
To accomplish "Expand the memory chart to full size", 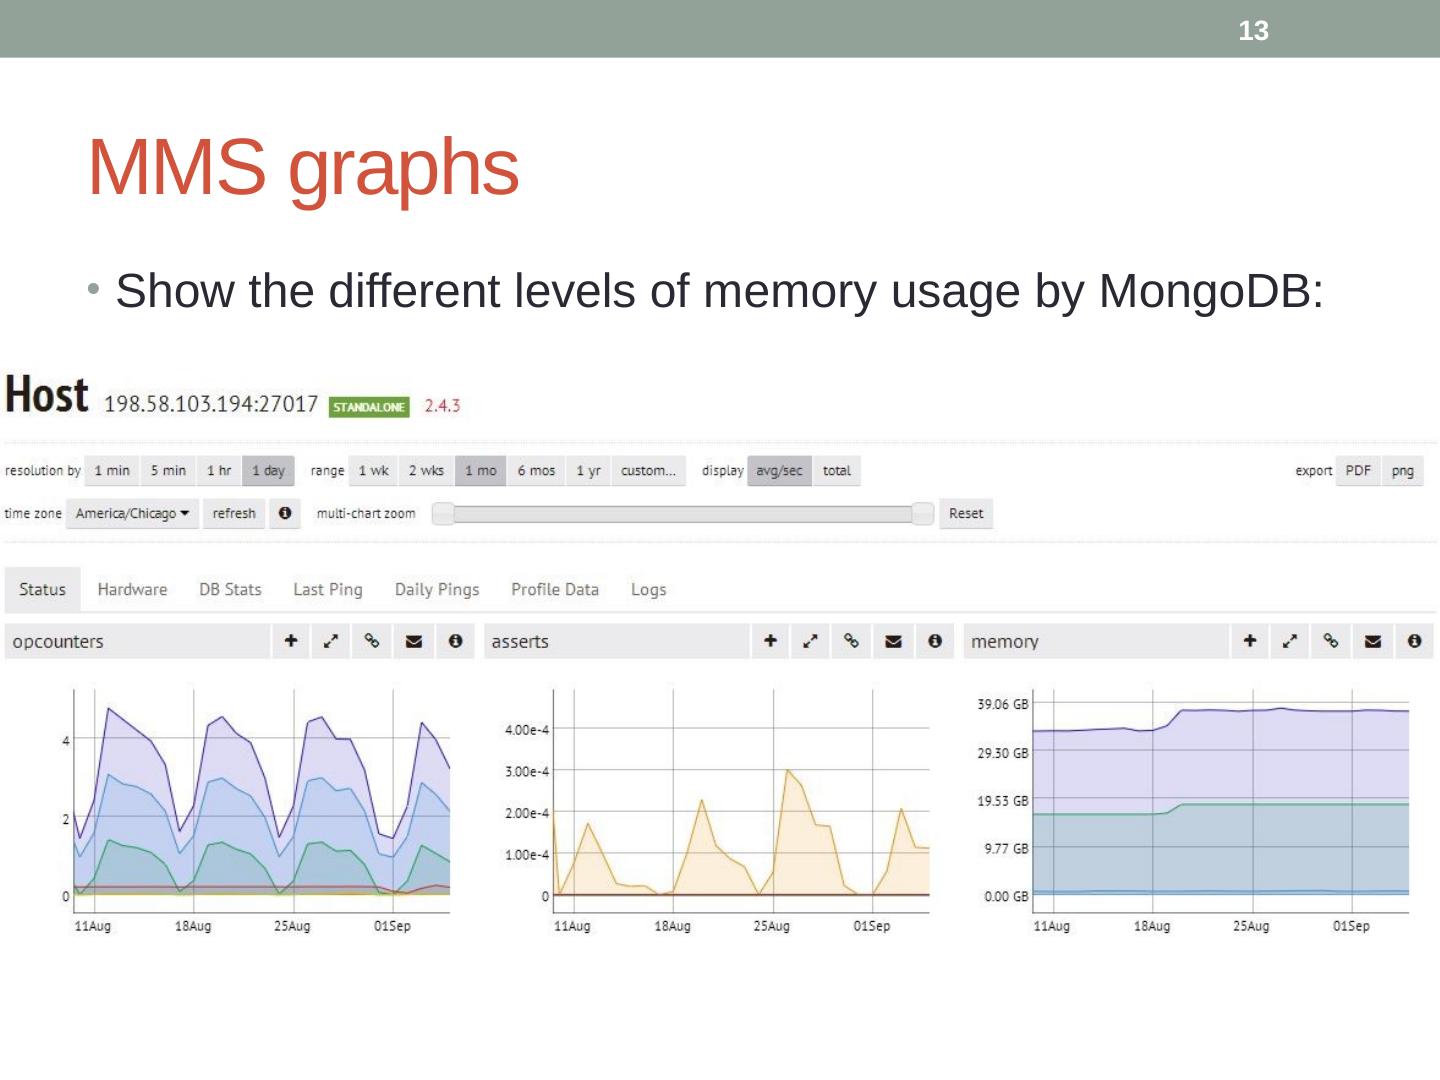I will pyautogui.click(x=1290, y=641).
